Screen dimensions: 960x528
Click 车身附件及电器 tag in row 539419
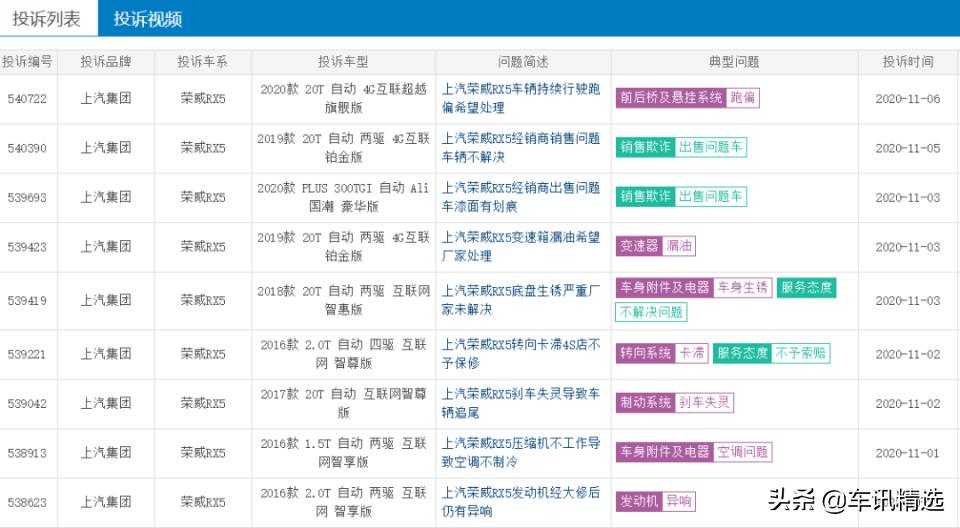pyautogui.click(x=664, y=287)
